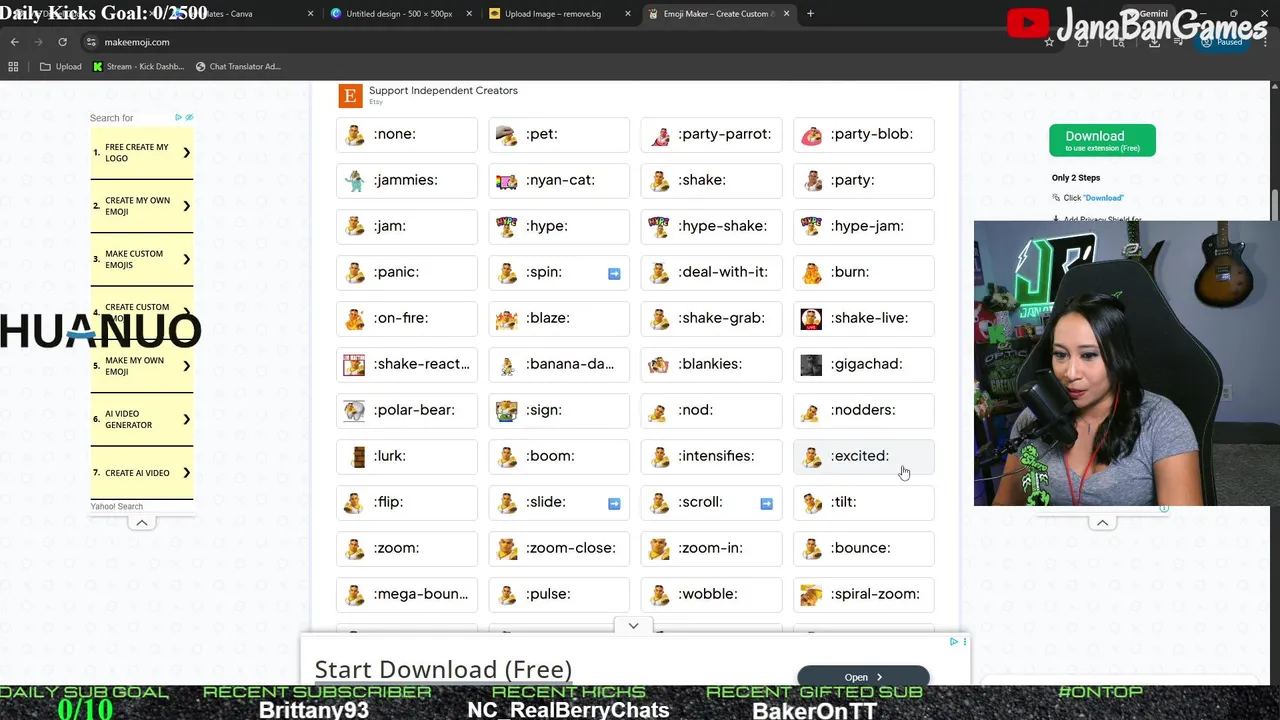
Task: Click the Open button in bottom ad
Action: 863,677
